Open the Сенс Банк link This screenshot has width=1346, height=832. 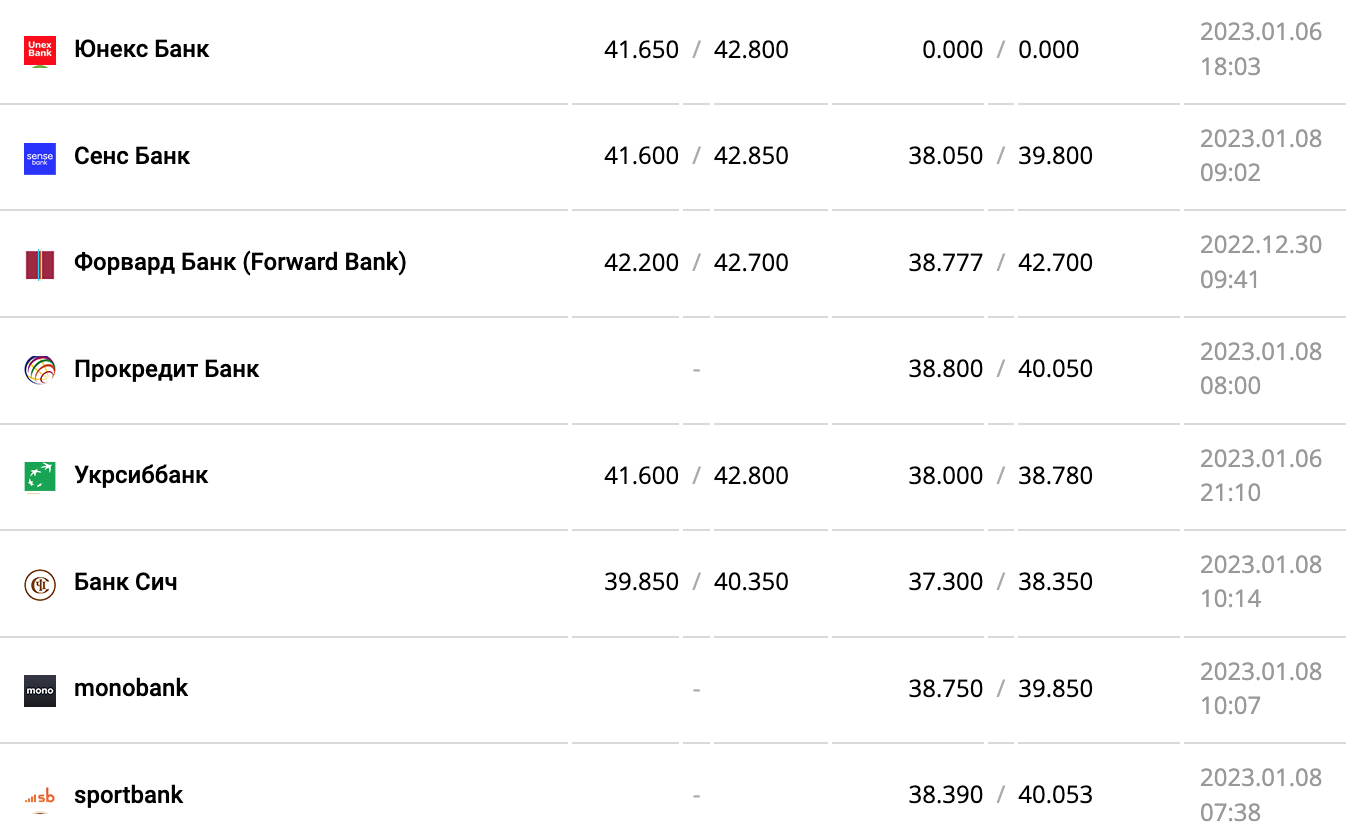pos(132,156)
